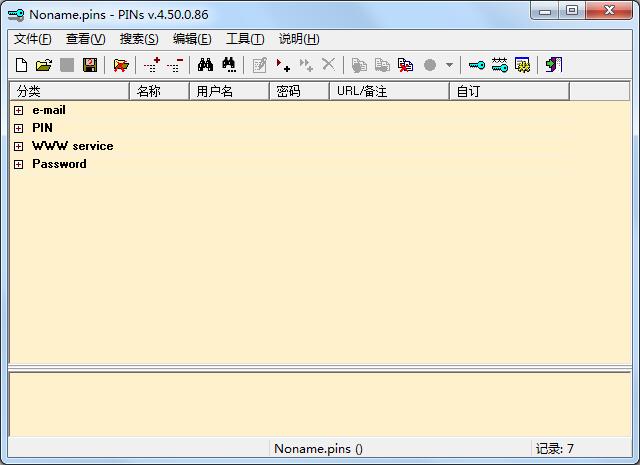
Task: Click the grayed-out duplicate record icon
Action: coord(306,65)
